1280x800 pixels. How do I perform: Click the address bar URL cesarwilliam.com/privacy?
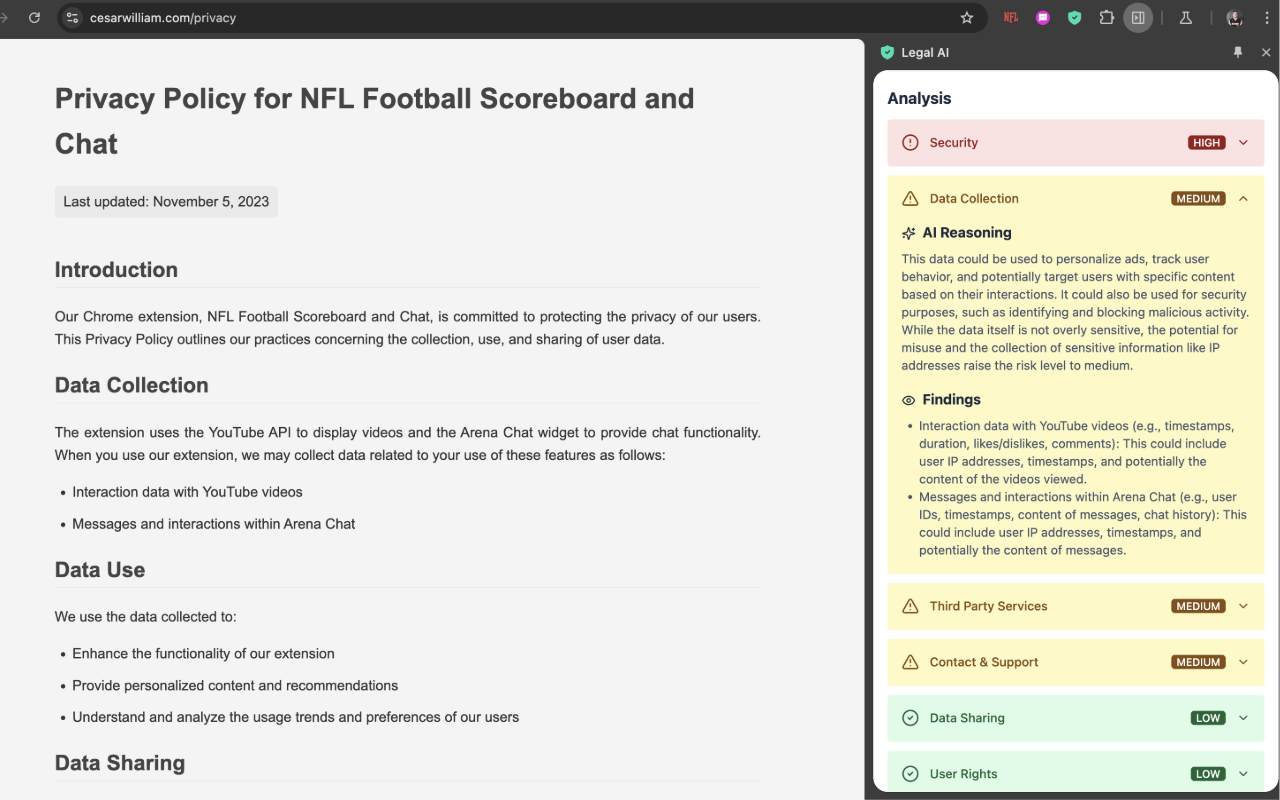pyautogui.click(x=163, y=18)
